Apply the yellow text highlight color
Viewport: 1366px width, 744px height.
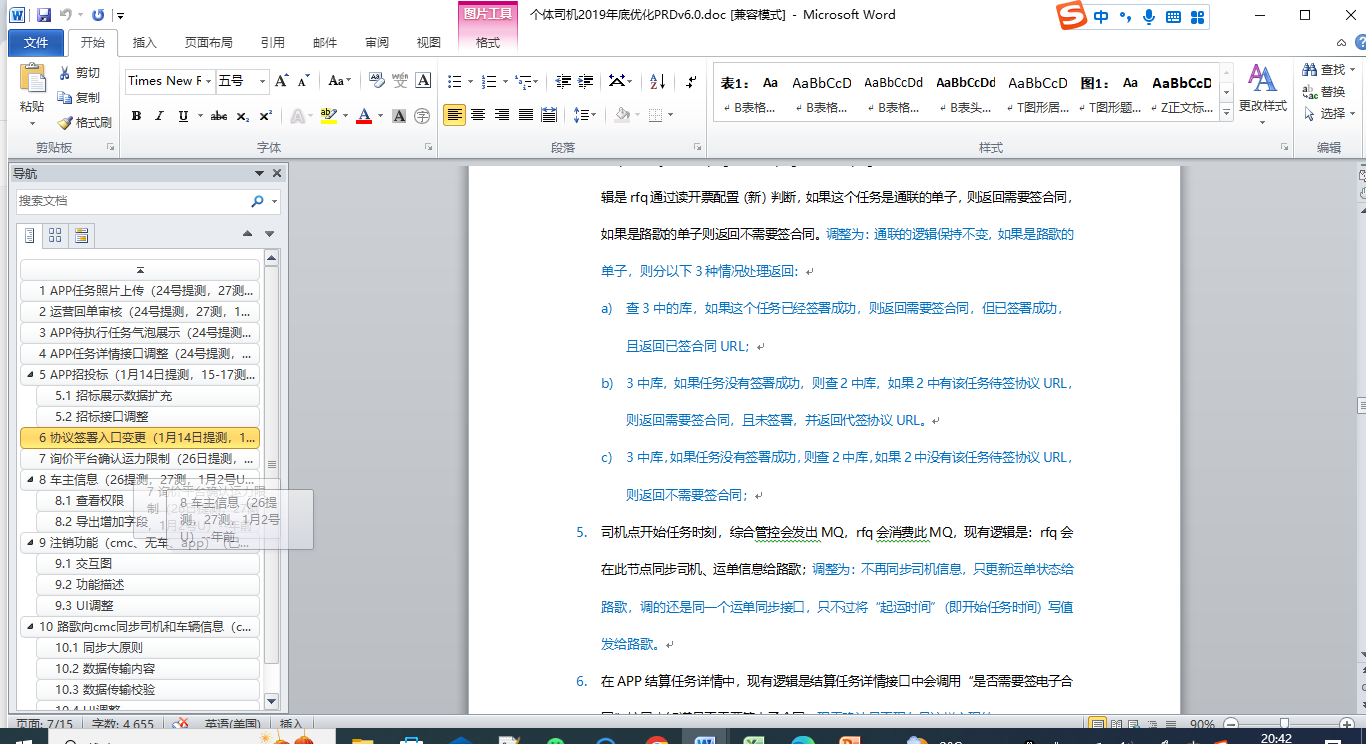point(326,116)
